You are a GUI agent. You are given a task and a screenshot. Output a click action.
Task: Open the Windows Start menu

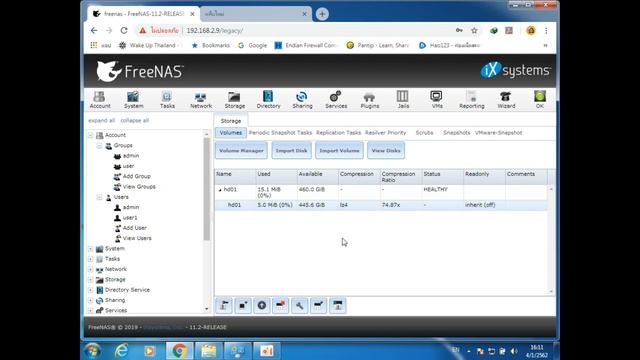pyautogui.click(x=93, y=351)
